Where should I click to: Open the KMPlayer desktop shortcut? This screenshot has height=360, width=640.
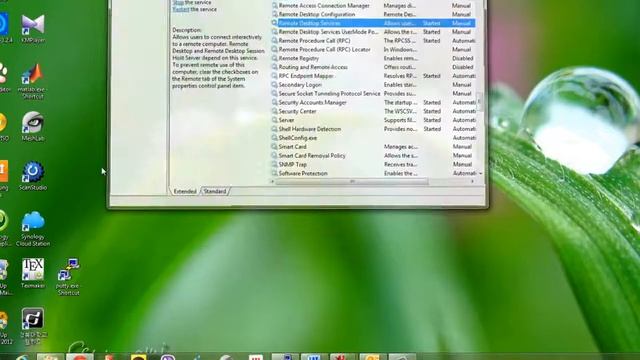coord(33,28)
